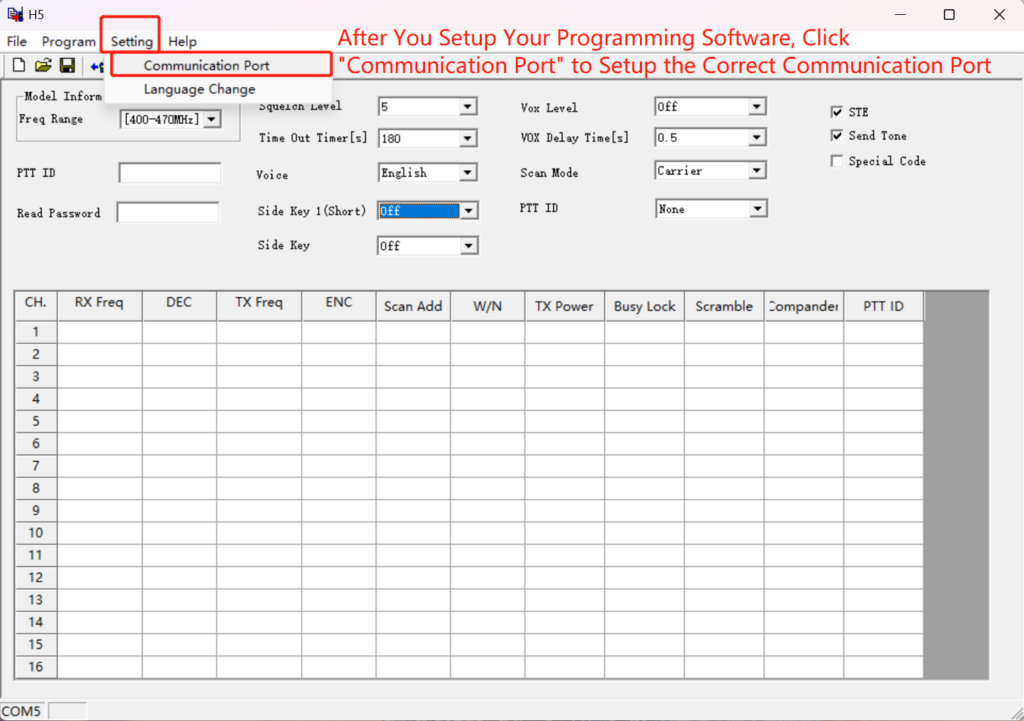Screen dimensions: 1024x721
Task: Expand the Vox Level dropdown
Action: (756, 106)
